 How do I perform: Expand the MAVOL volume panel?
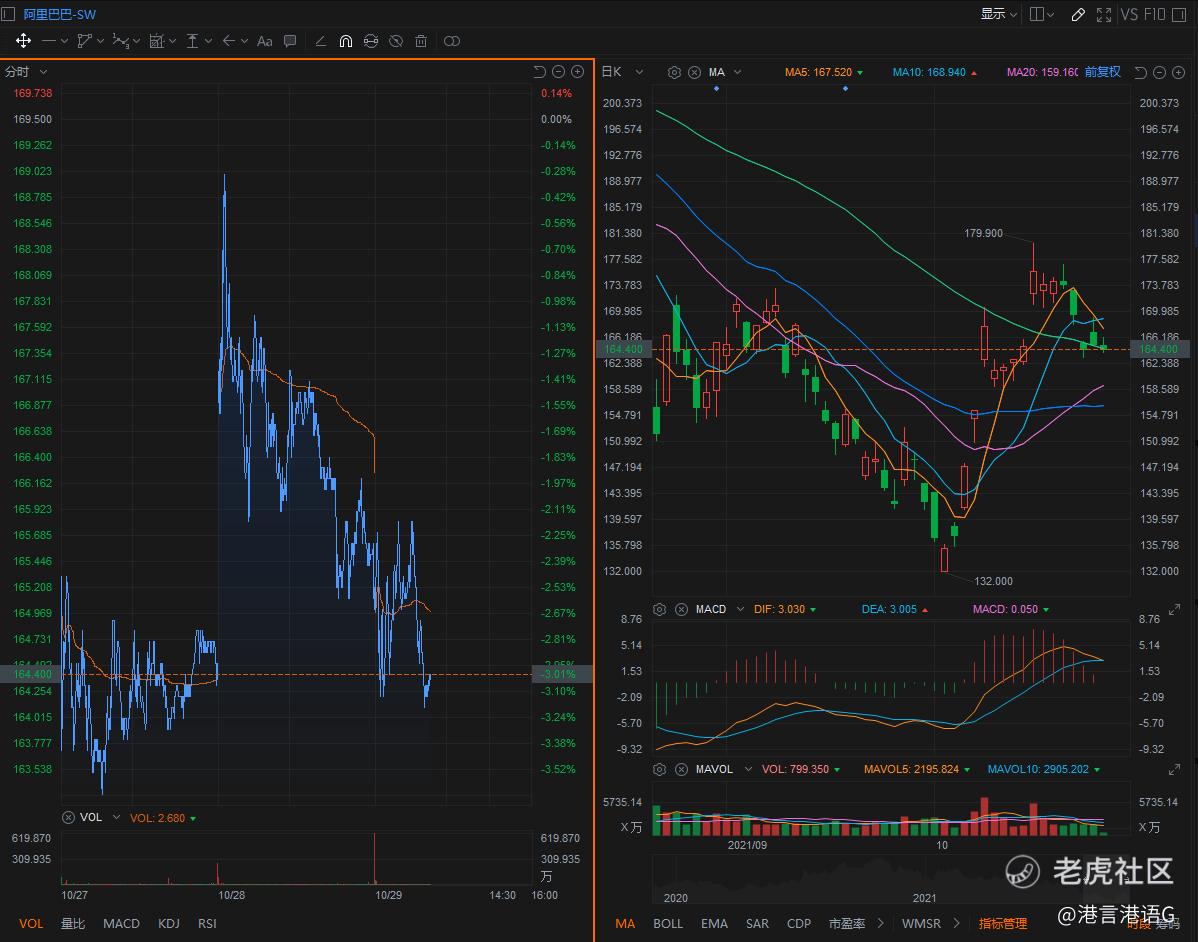1174,769
